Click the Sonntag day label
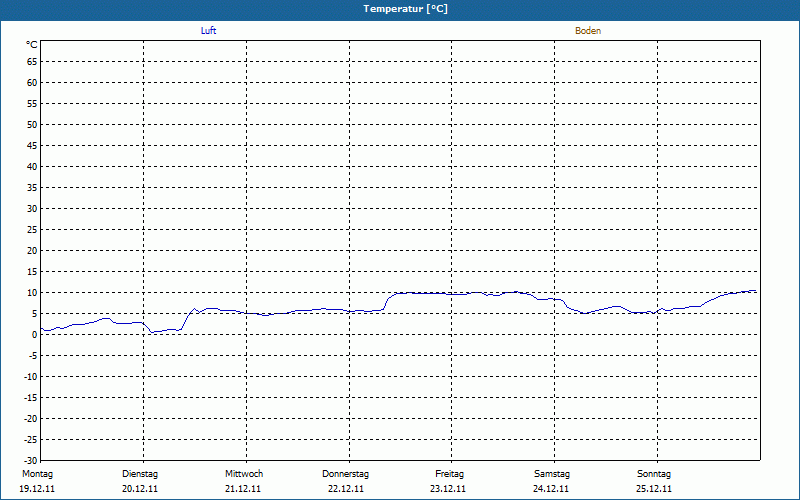This screenshot has width=800, height=500. point(654,474)
